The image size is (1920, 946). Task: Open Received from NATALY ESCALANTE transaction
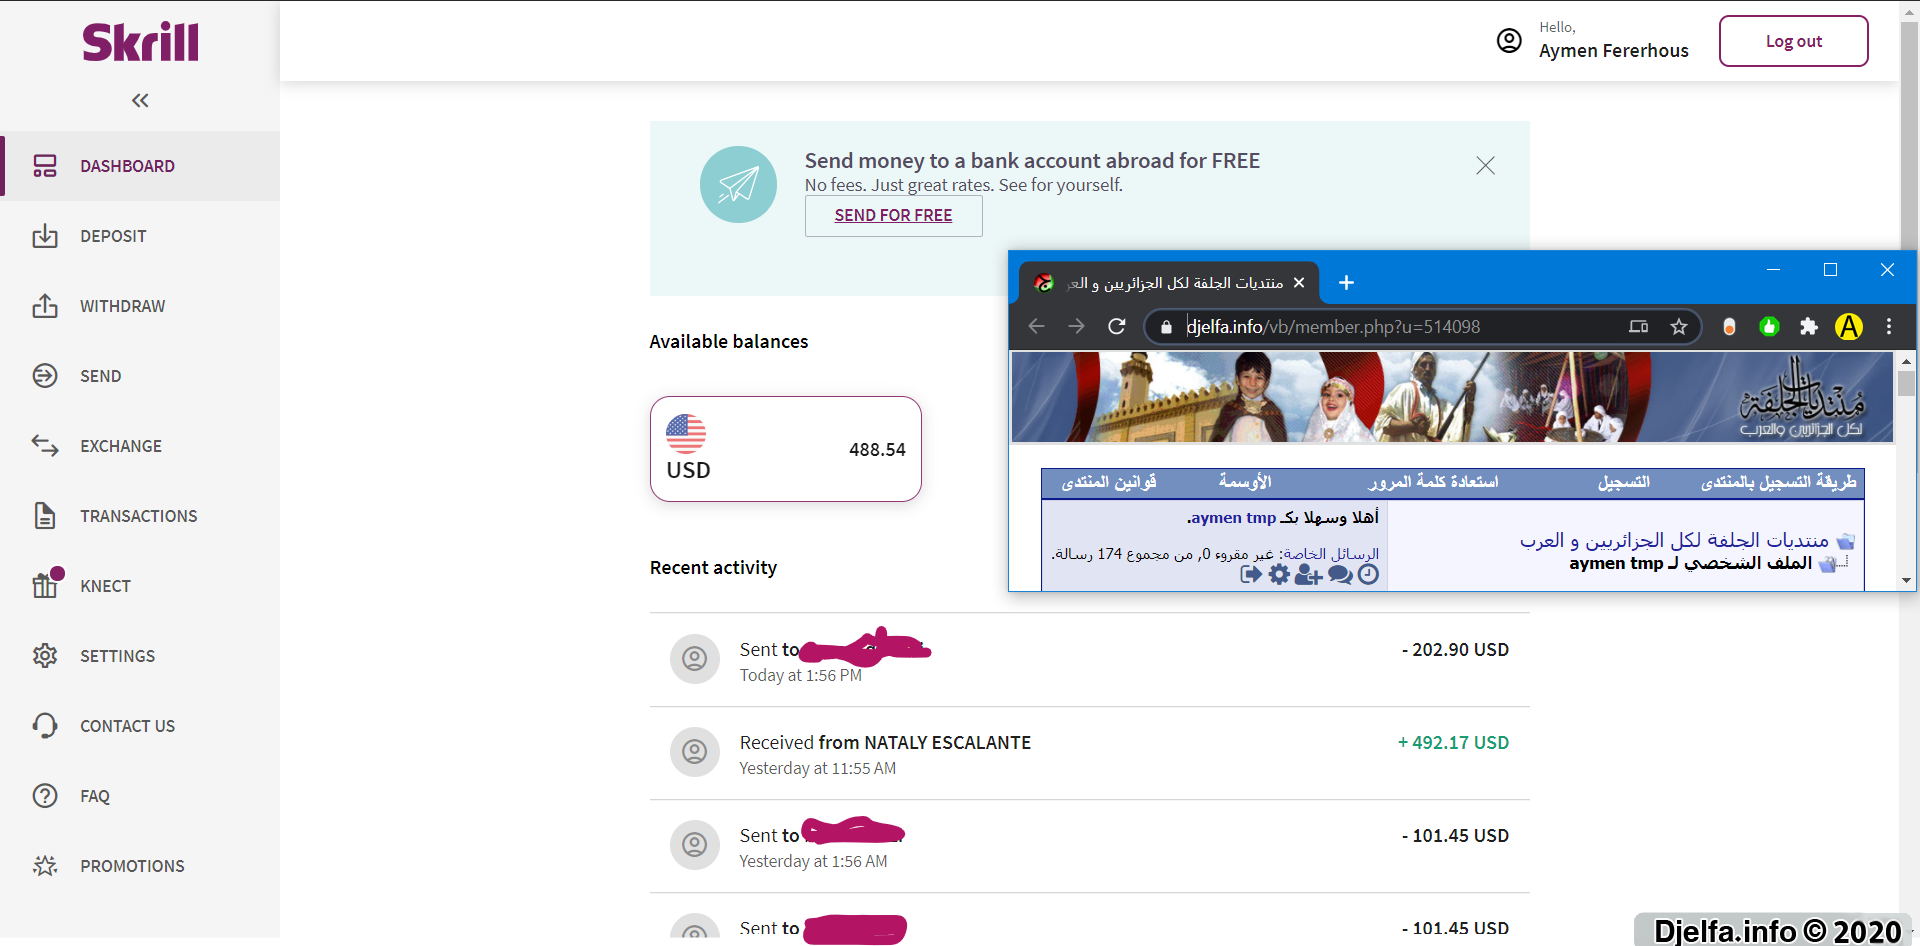1089,753
